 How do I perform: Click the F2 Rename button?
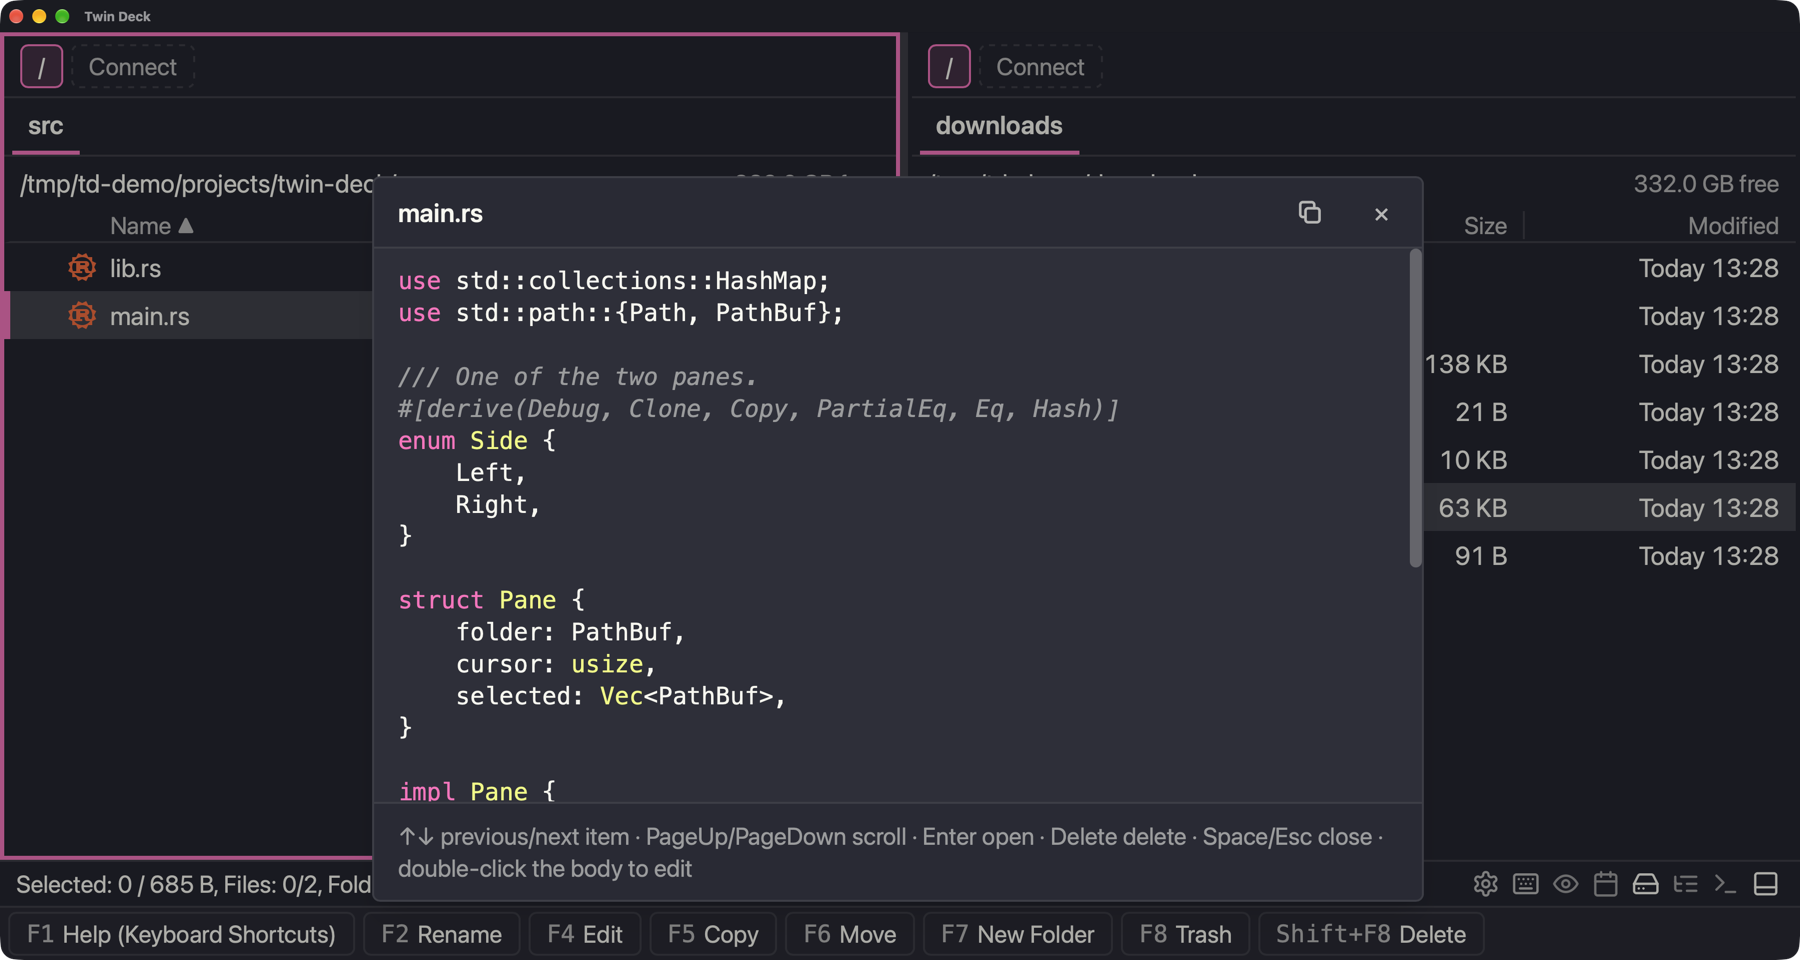tap(441, 934)
